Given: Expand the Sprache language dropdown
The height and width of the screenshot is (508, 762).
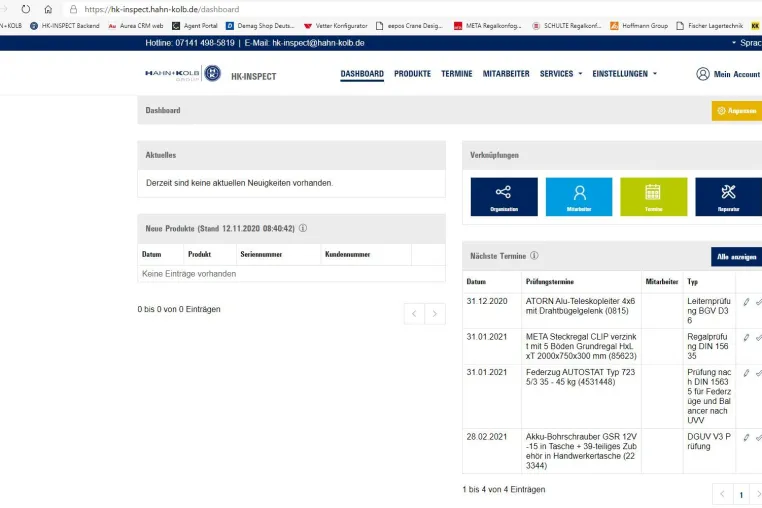Looking at the screenshot, I should pos(746,43).
